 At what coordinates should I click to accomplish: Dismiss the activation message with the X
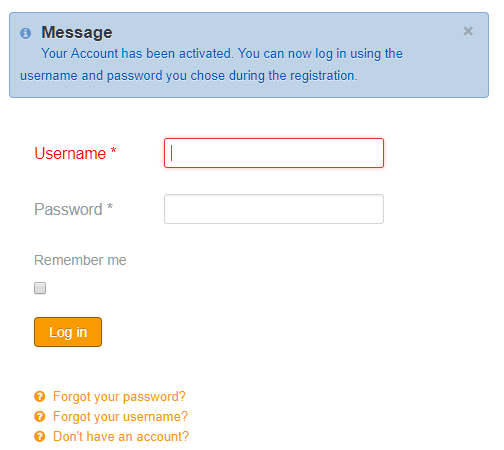[468, 31]
